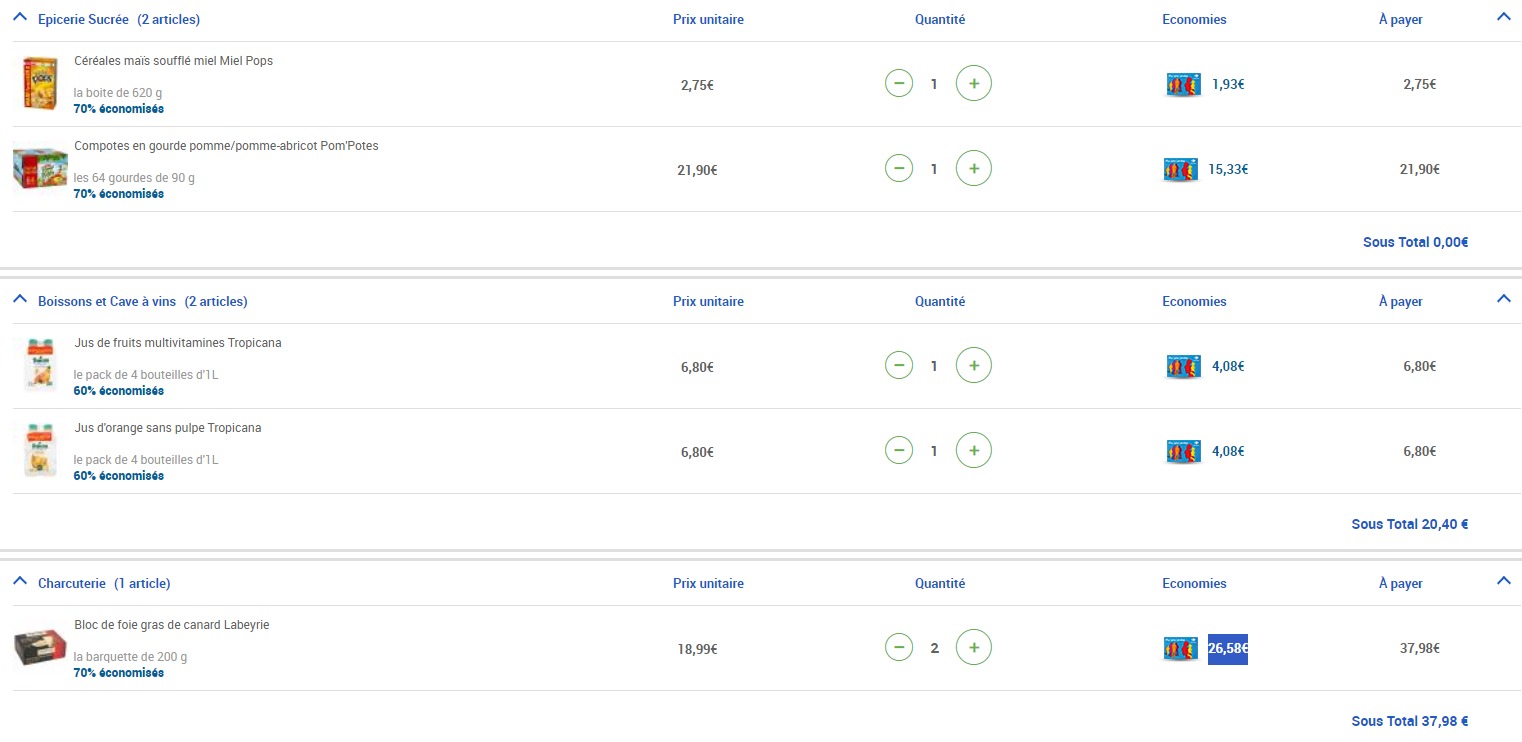
Task: Click loyalty card icon beside 15,33€ savings
Action: click(x=1183, y=170)
